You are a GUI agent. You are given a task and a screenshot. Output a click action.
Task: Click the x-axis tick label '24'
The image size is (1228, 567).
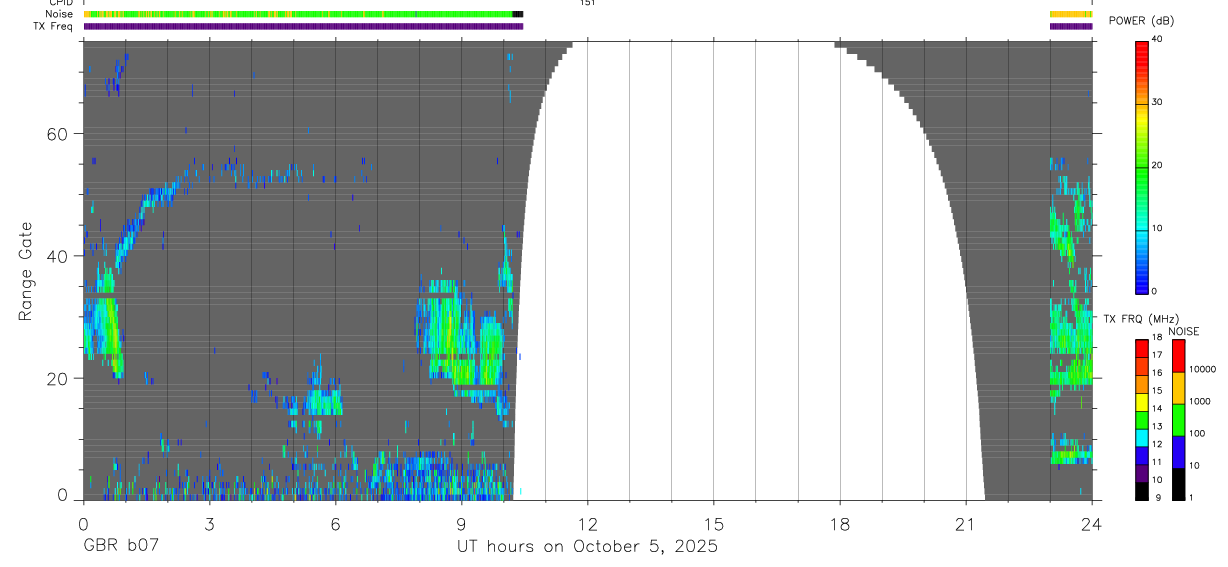(1091, 523)
